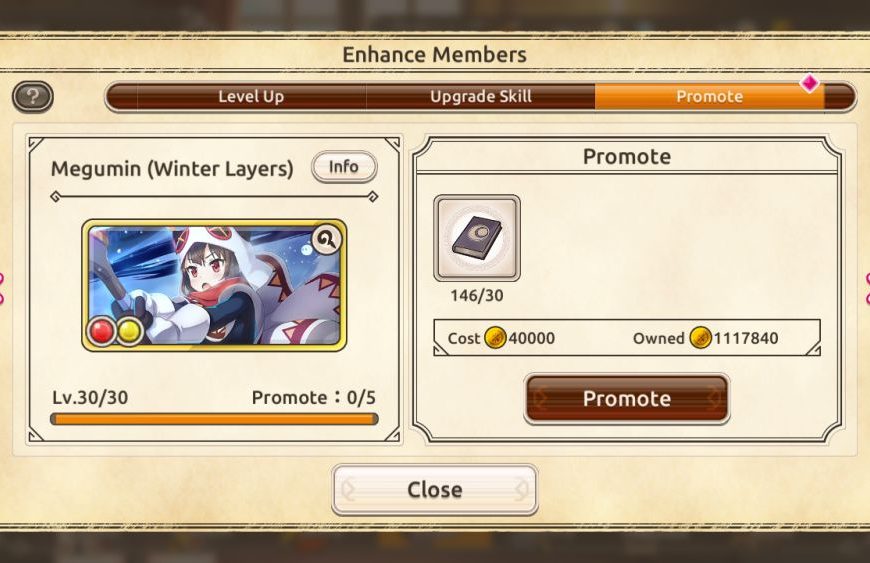This screenshot has height=563, width=870.
Task: Confirm with the brown Promote button
Action: [626, 399]
